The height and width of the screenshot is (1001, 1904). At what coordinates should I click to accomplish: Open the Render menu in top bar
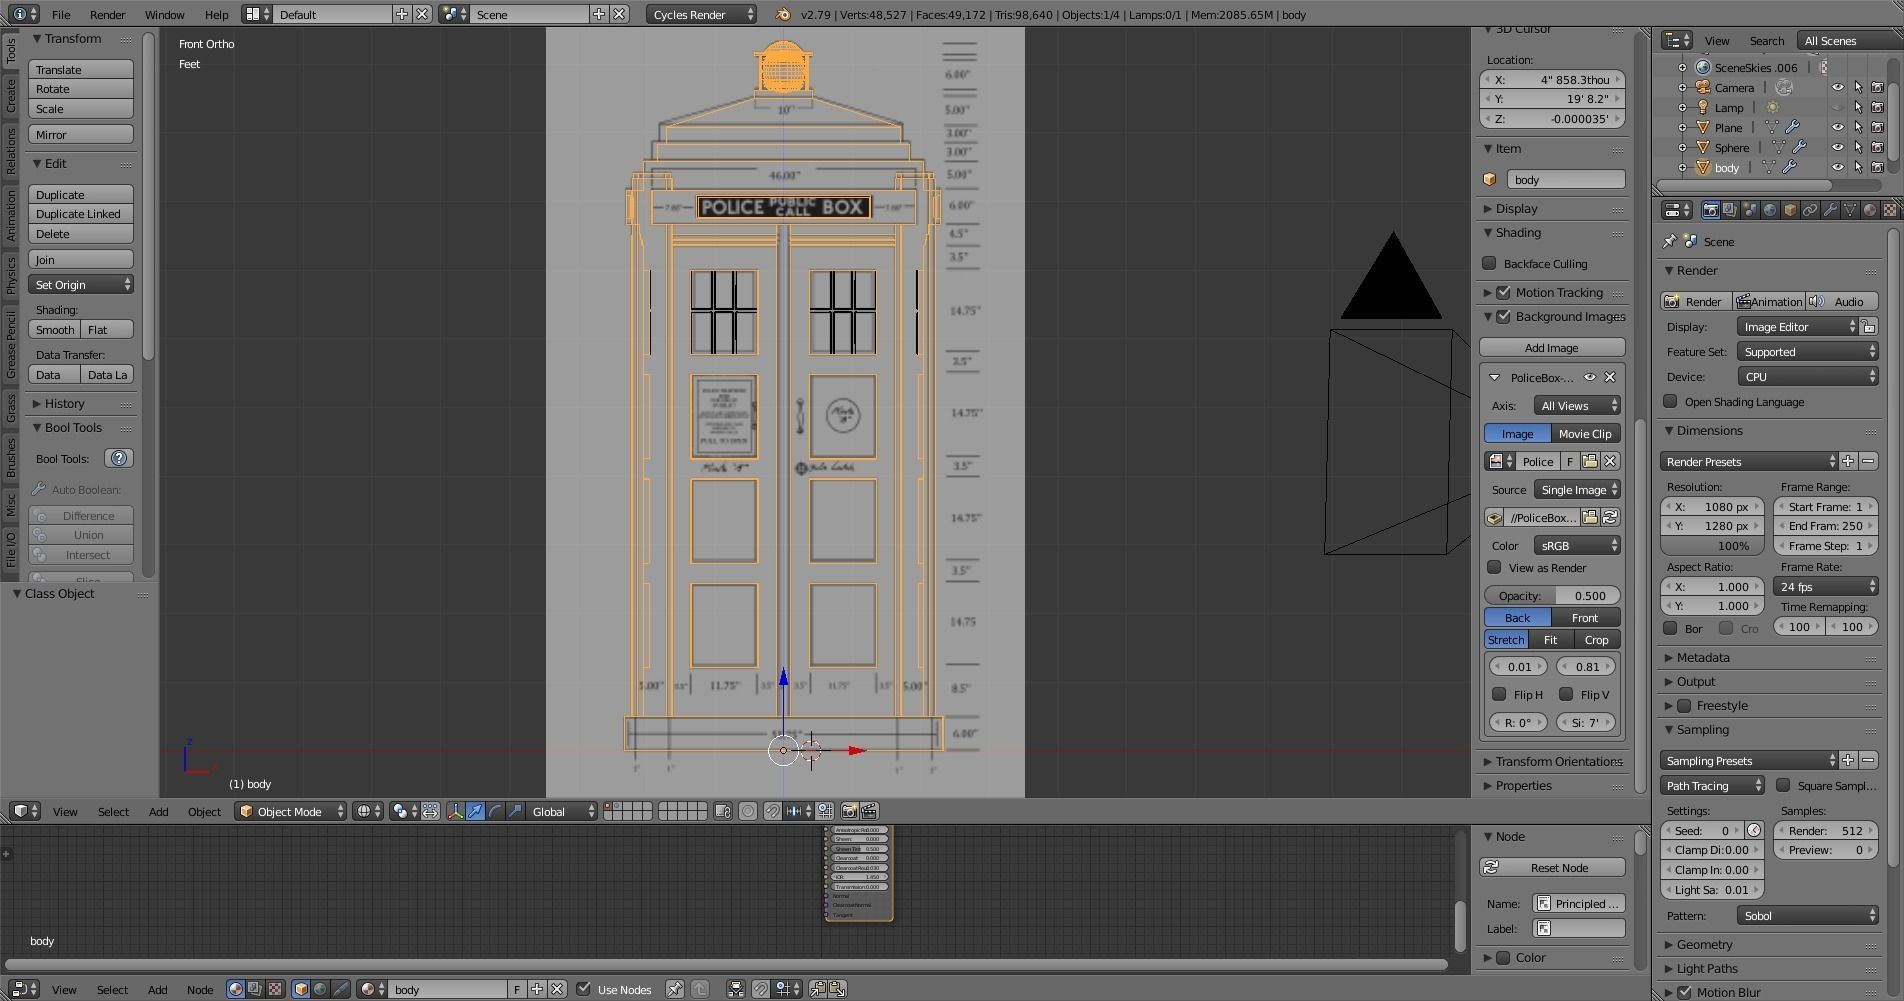point(108,14)
